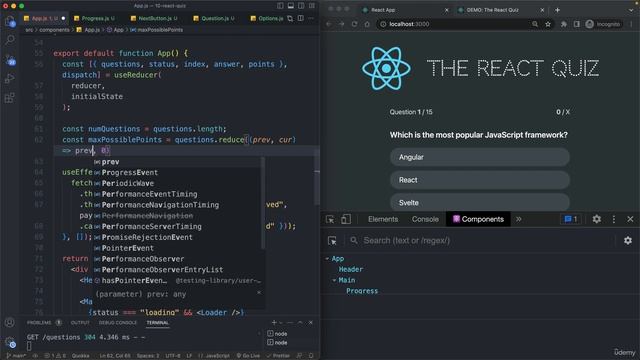Select ProgressEvent from the suggestions
640x360 pixels.
pos(178,172)
